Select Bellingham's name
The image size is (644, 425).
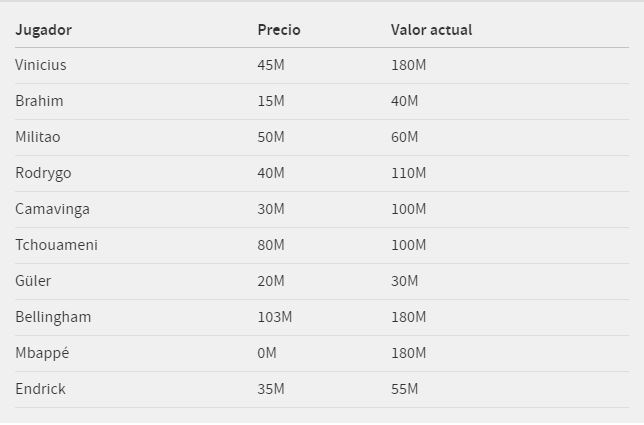(53, 318)
